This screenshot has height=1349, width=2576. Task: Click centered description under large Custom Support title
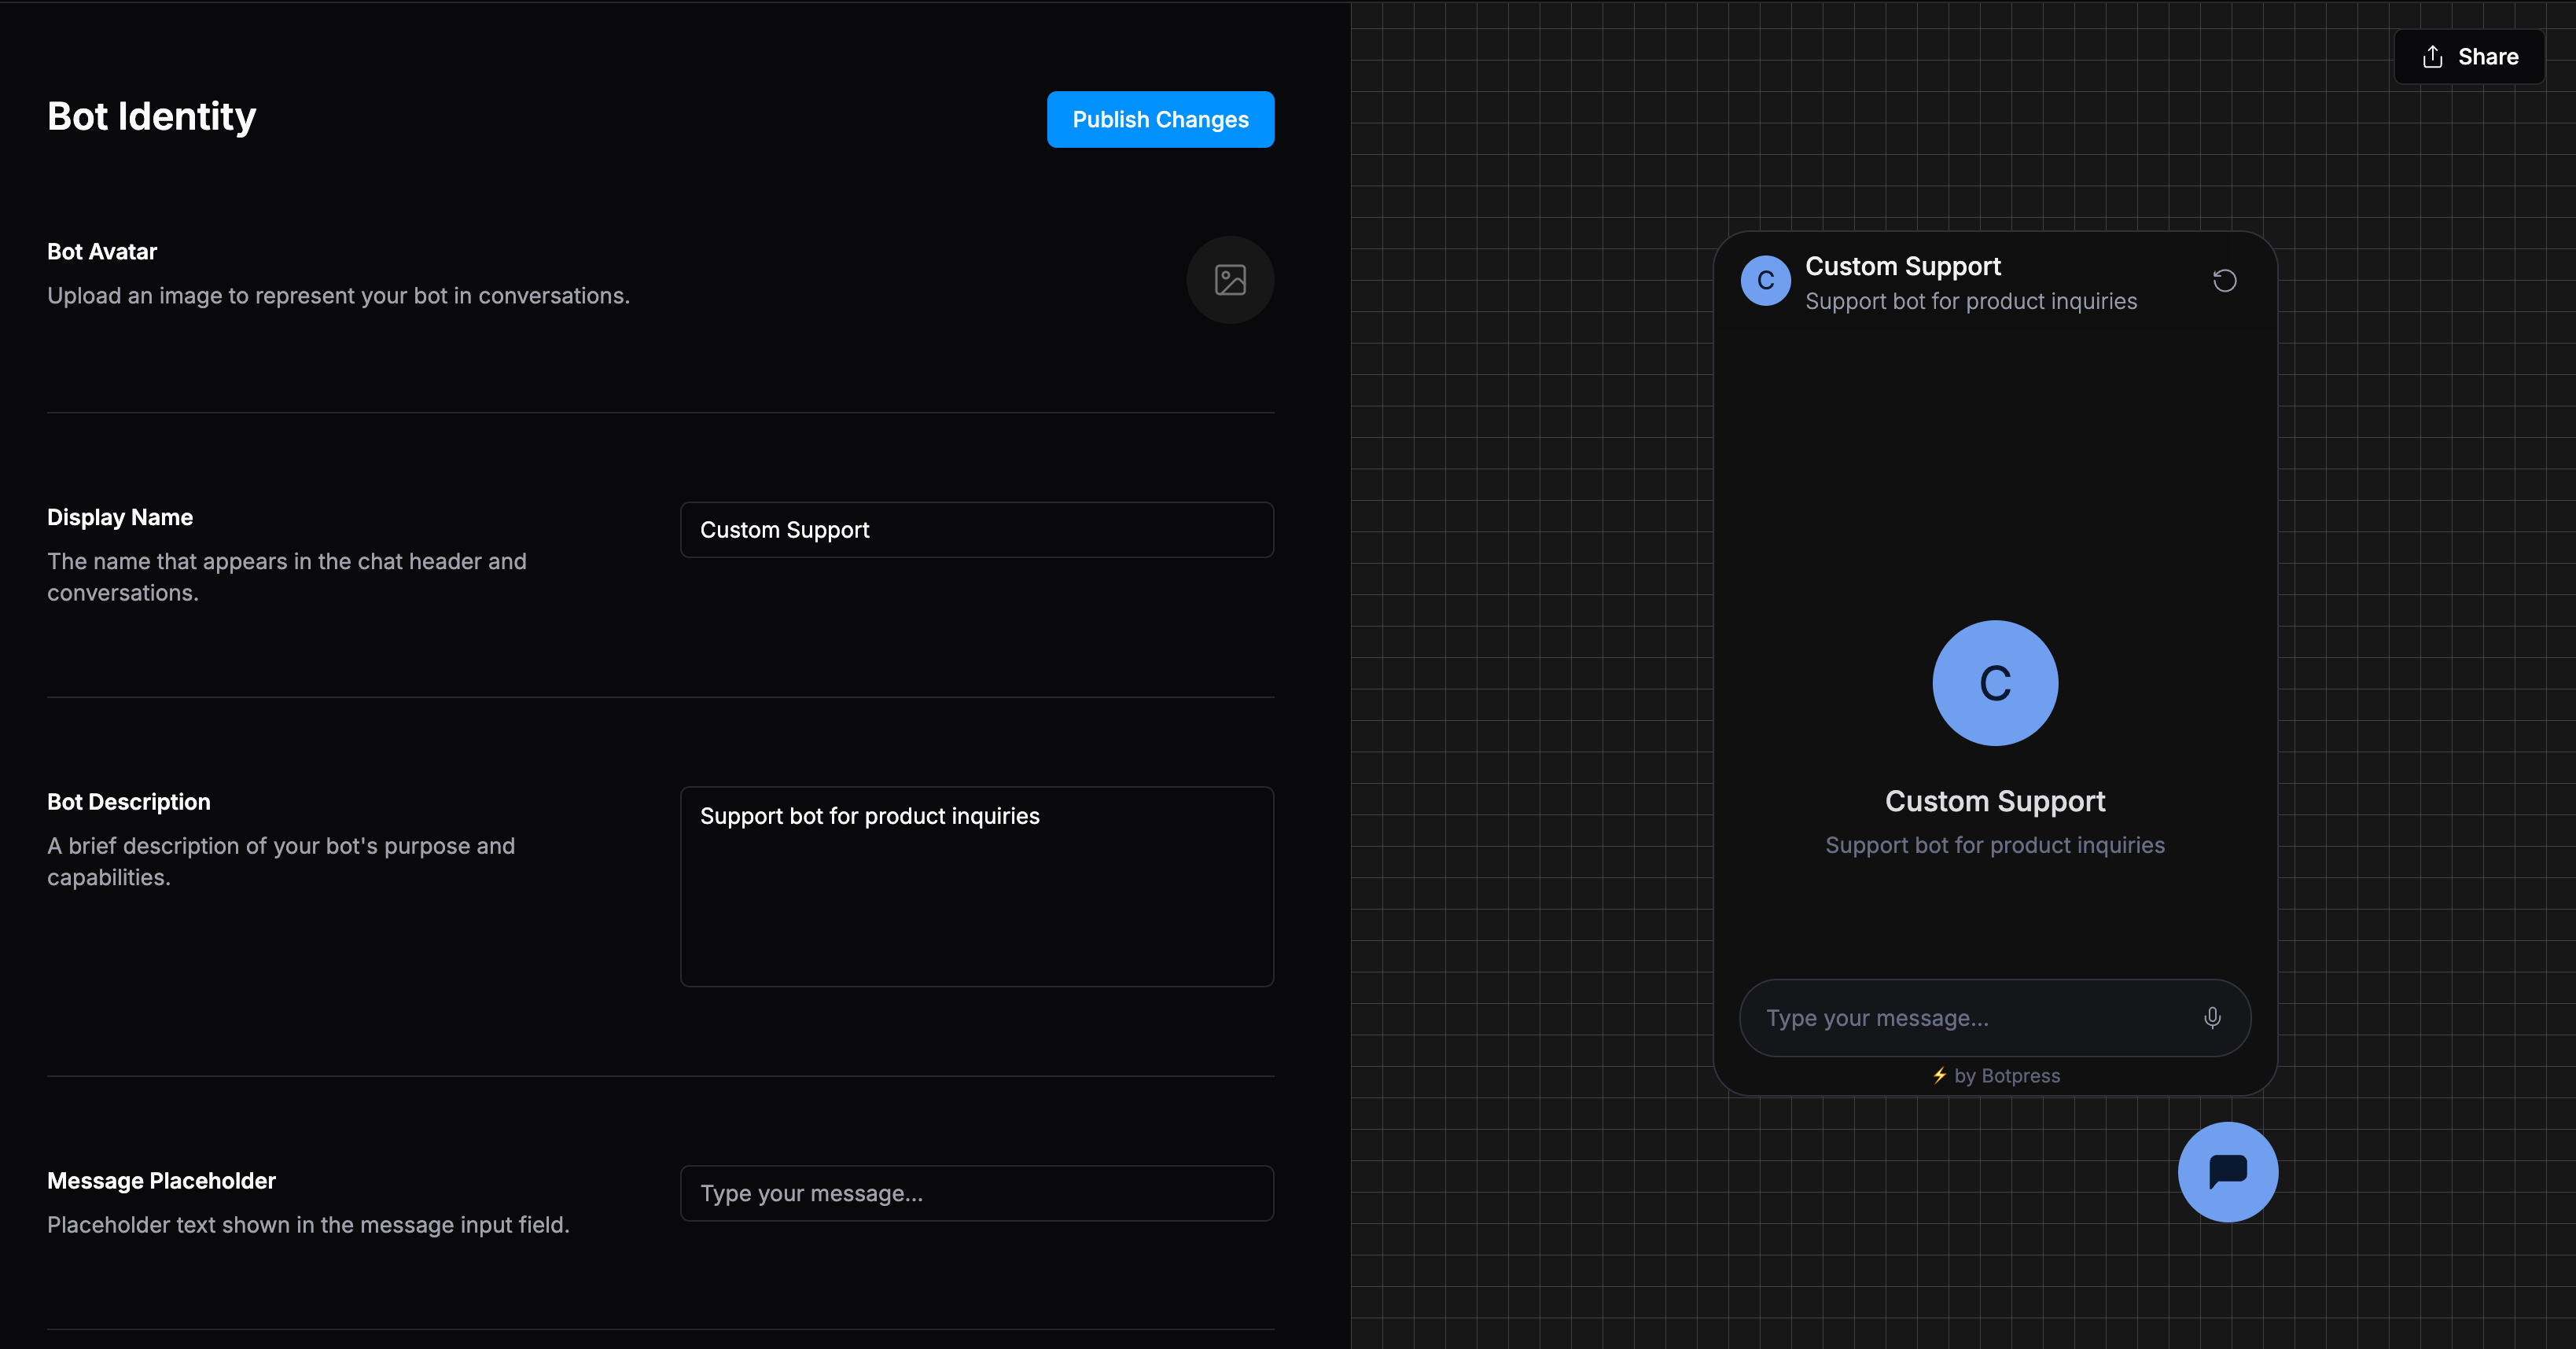[x=1995, y=846]
